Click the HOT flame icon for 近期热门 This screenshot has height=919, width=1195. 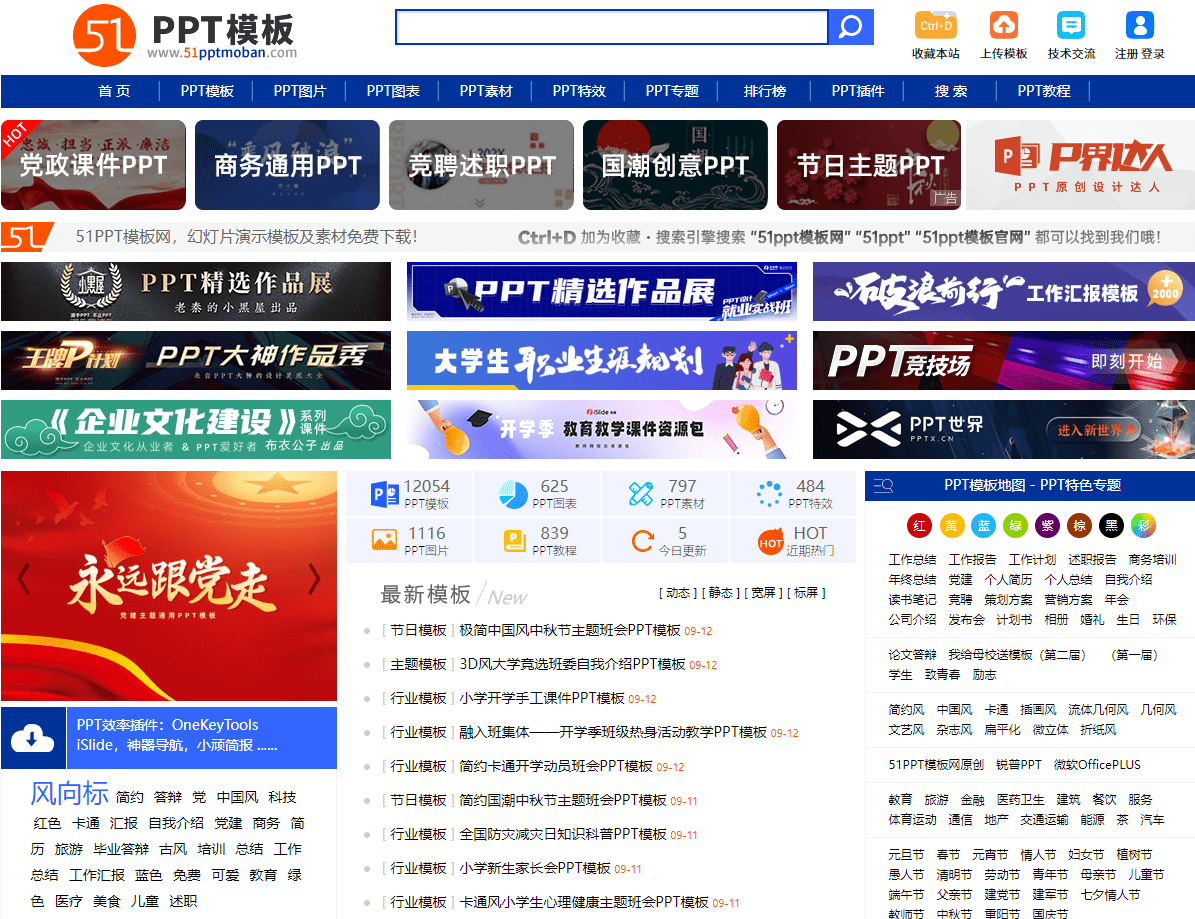tap(770, 539)
